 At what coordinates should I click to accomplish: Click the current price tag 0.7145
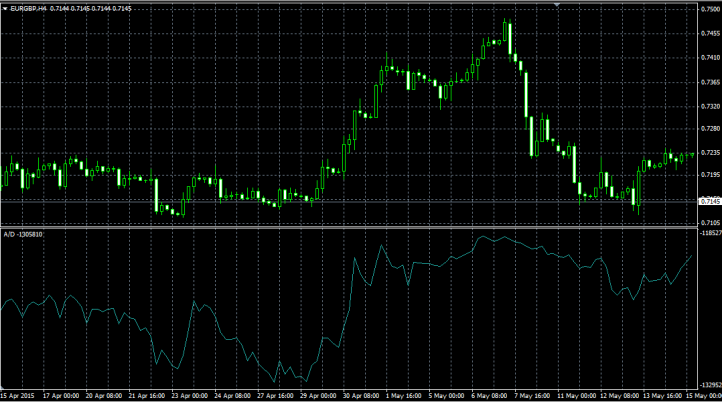[708, 202]
